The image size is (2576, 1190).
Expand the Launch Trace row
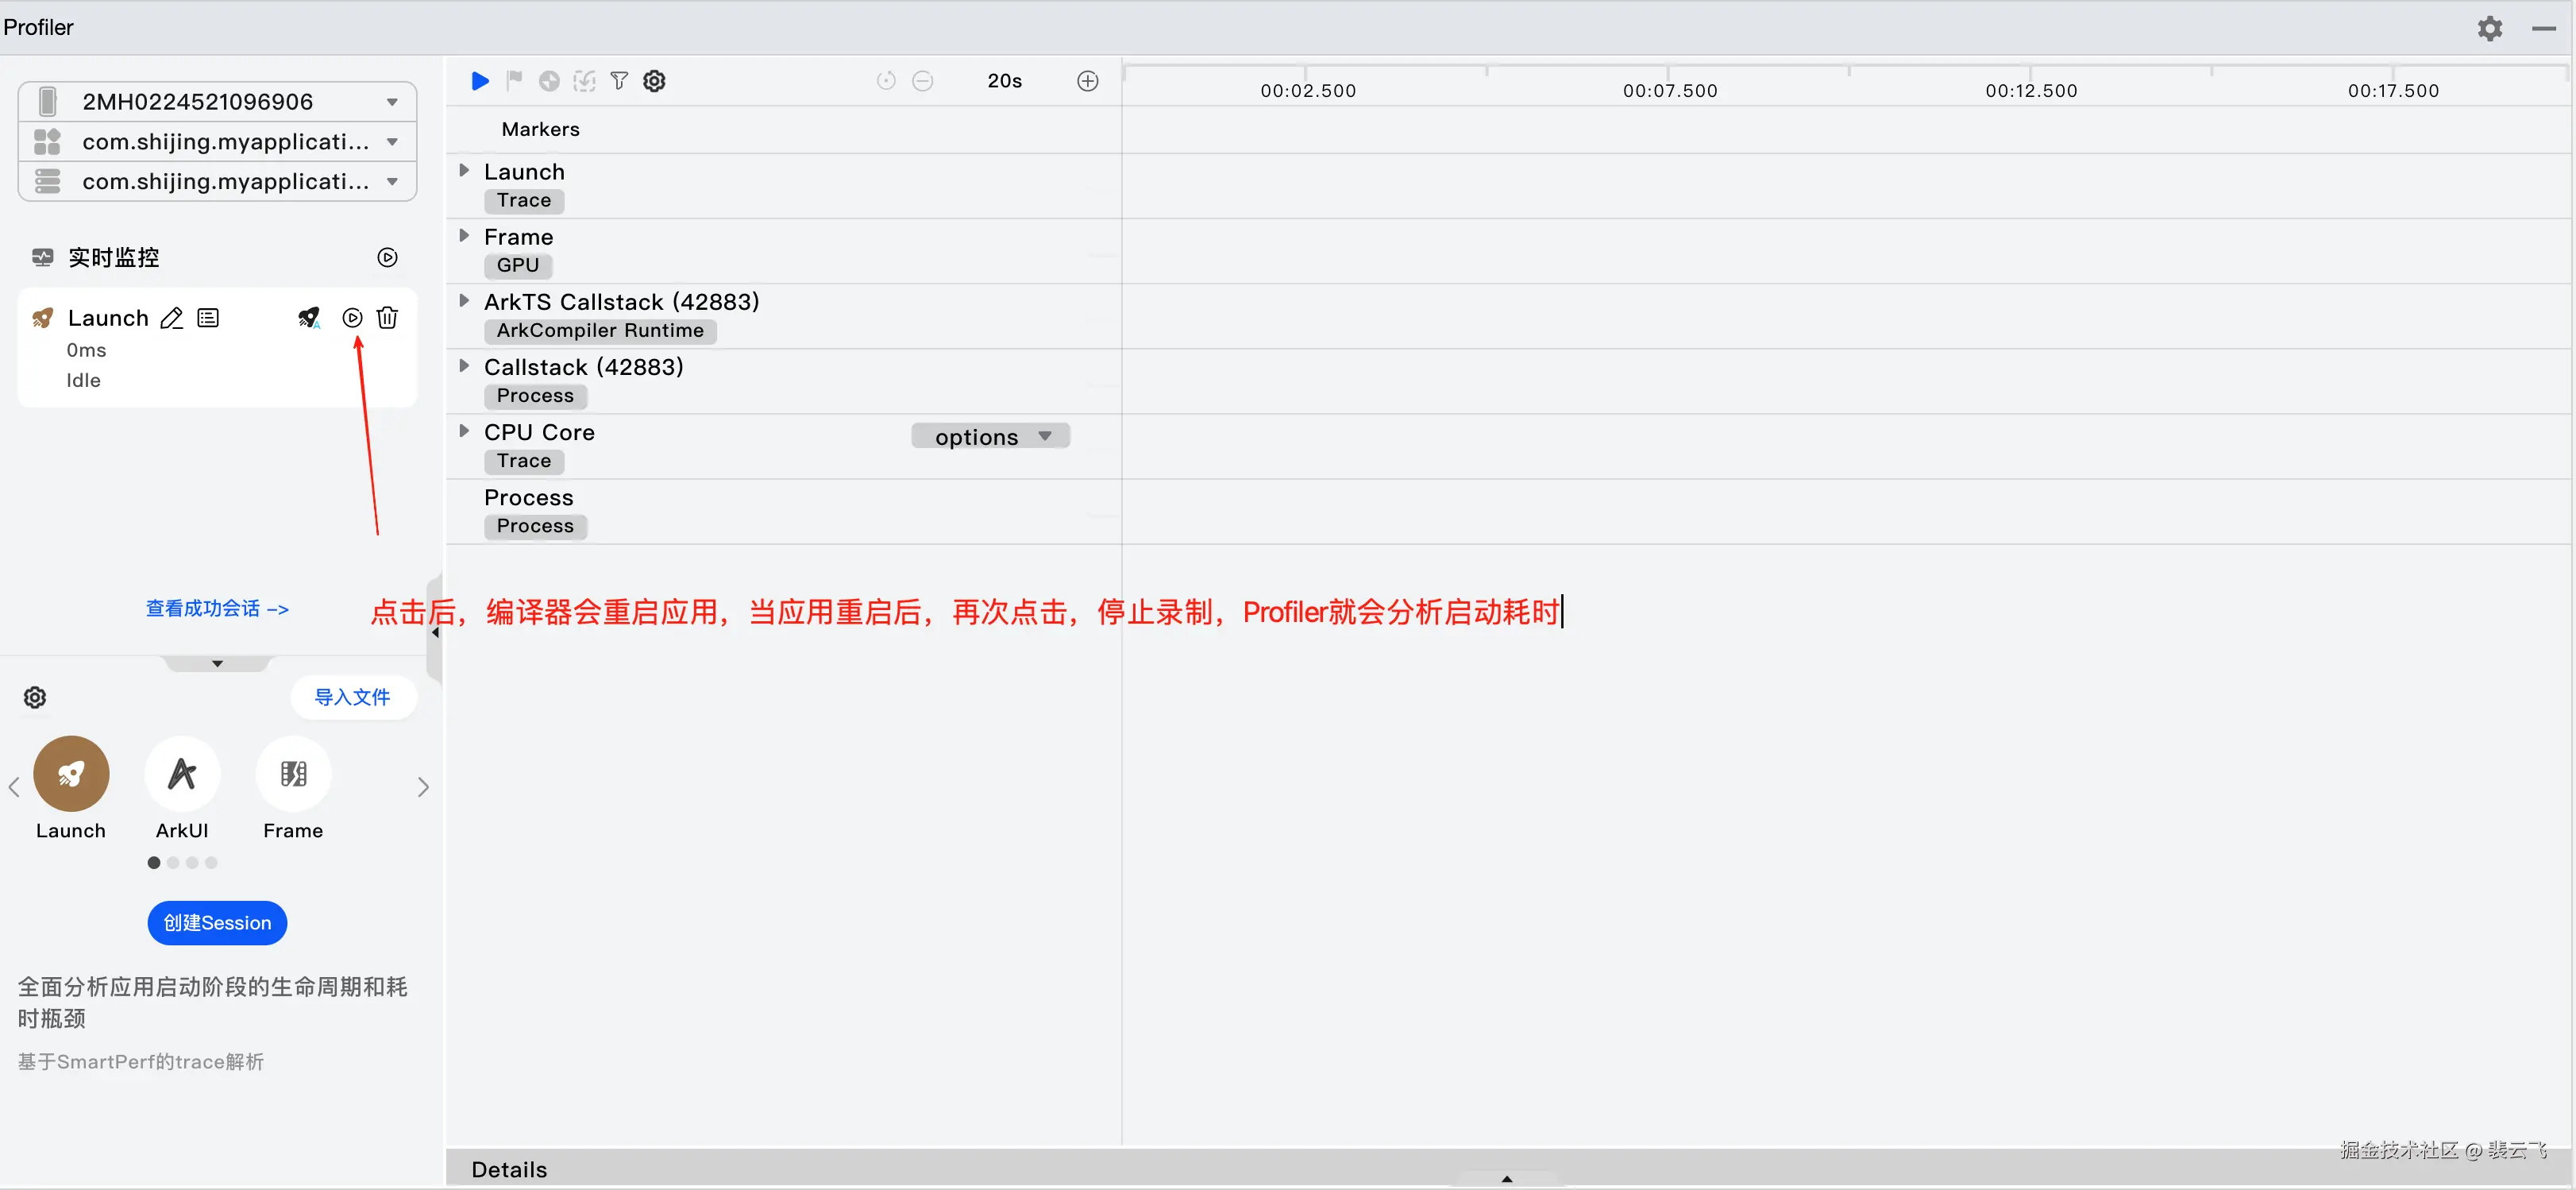click(464, 171)
